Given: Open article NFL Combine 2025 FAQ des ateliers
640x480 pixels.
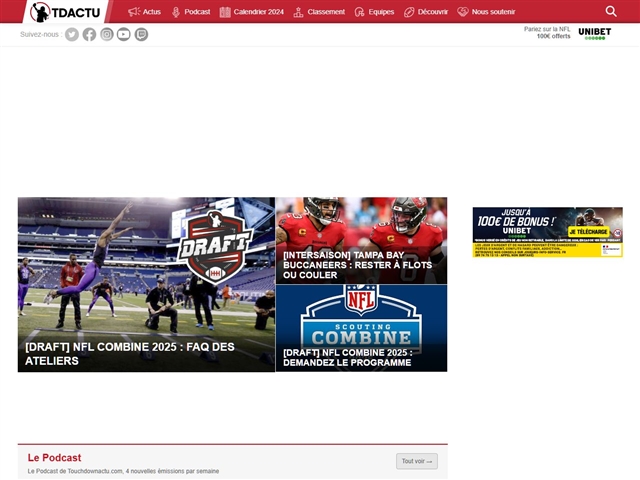Looking at the screenshot, I should pos(130,354).
